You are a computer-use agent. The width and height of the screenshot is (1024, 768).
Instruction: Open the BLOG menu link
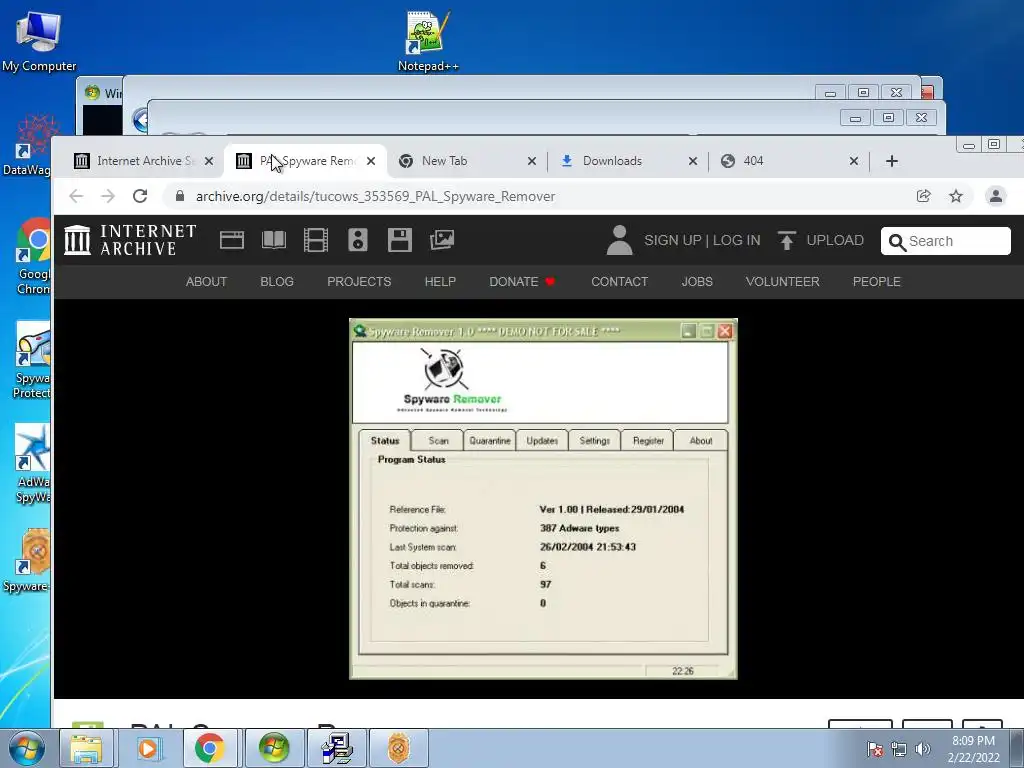click(x=277, y=281)
